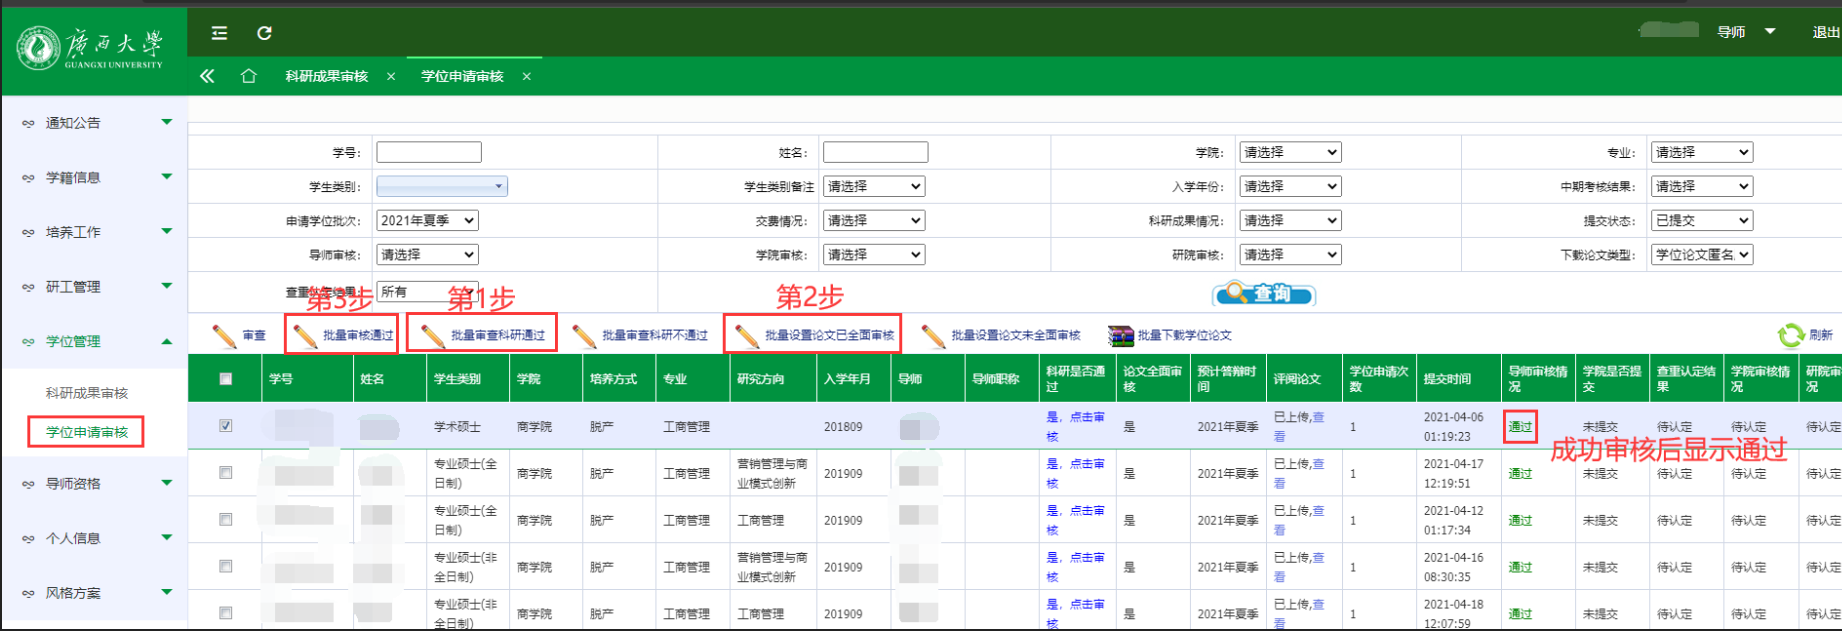
Task: Toggle the select-all checkbox in table header
Action: [x=226, y=379]
